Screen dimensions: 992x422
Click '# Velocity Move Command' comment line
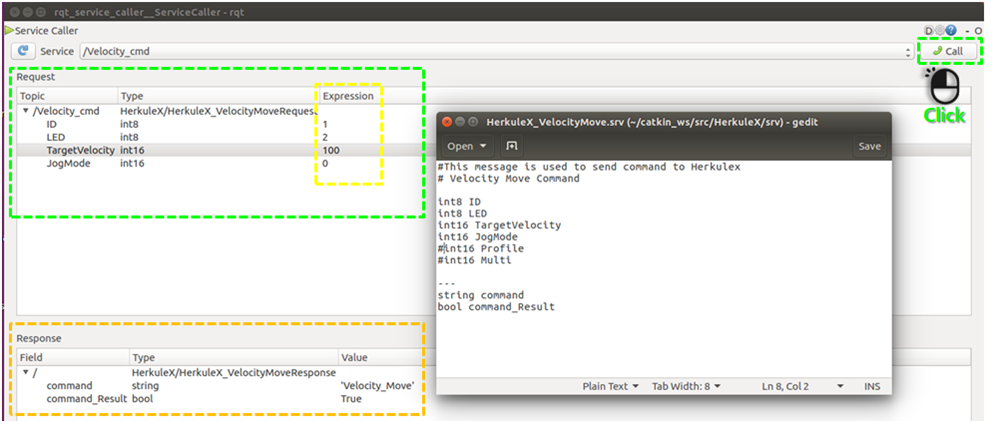pyautogui.click(x=509, y=178)
